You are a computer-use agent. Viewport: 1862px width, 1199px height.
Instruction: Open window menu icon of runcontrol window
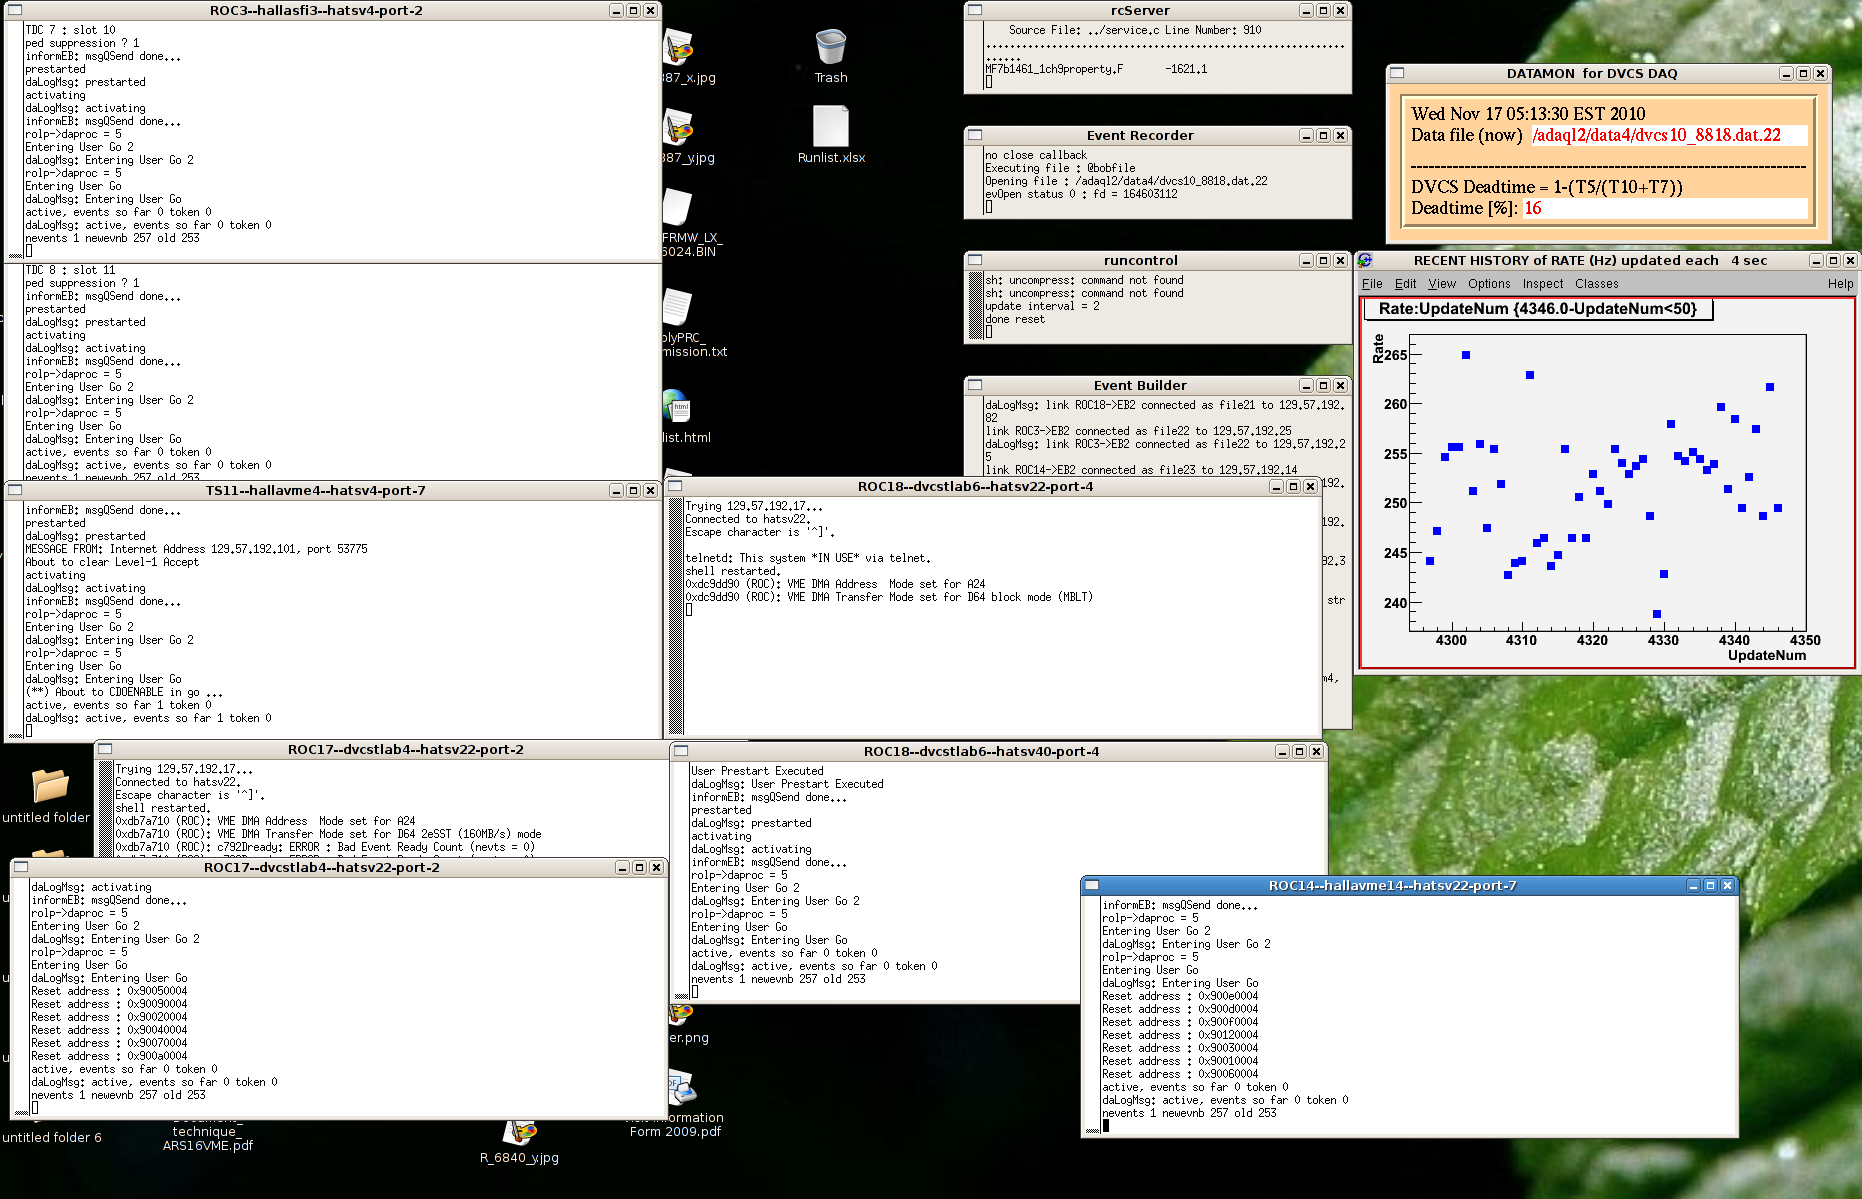(x=975, y=260)
